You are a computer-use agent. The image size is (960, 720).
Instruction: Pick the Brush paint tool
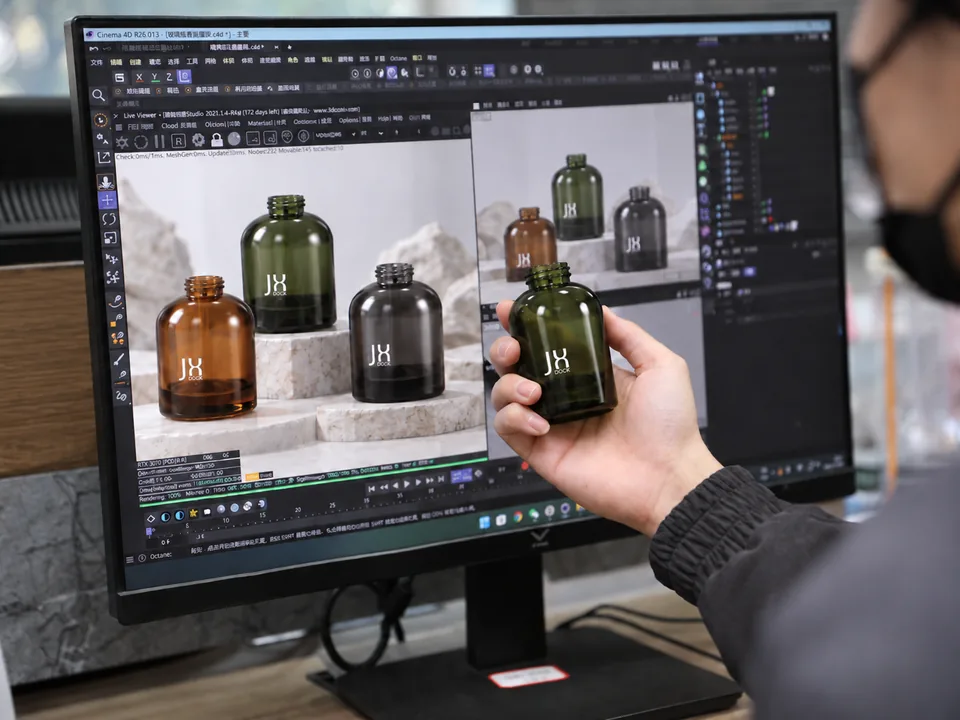click(x=119, y=359)
